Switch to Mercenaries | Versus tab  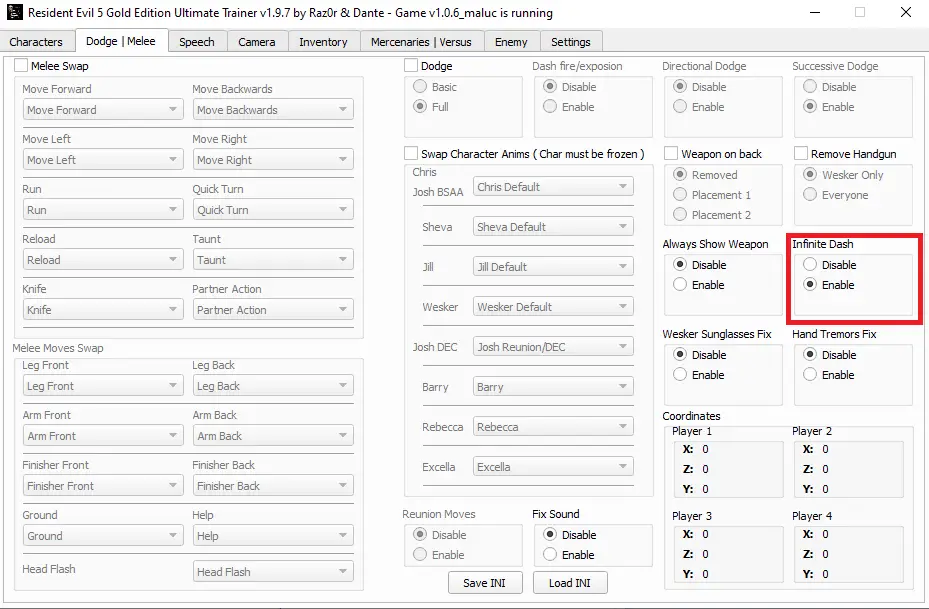(421, 41)
